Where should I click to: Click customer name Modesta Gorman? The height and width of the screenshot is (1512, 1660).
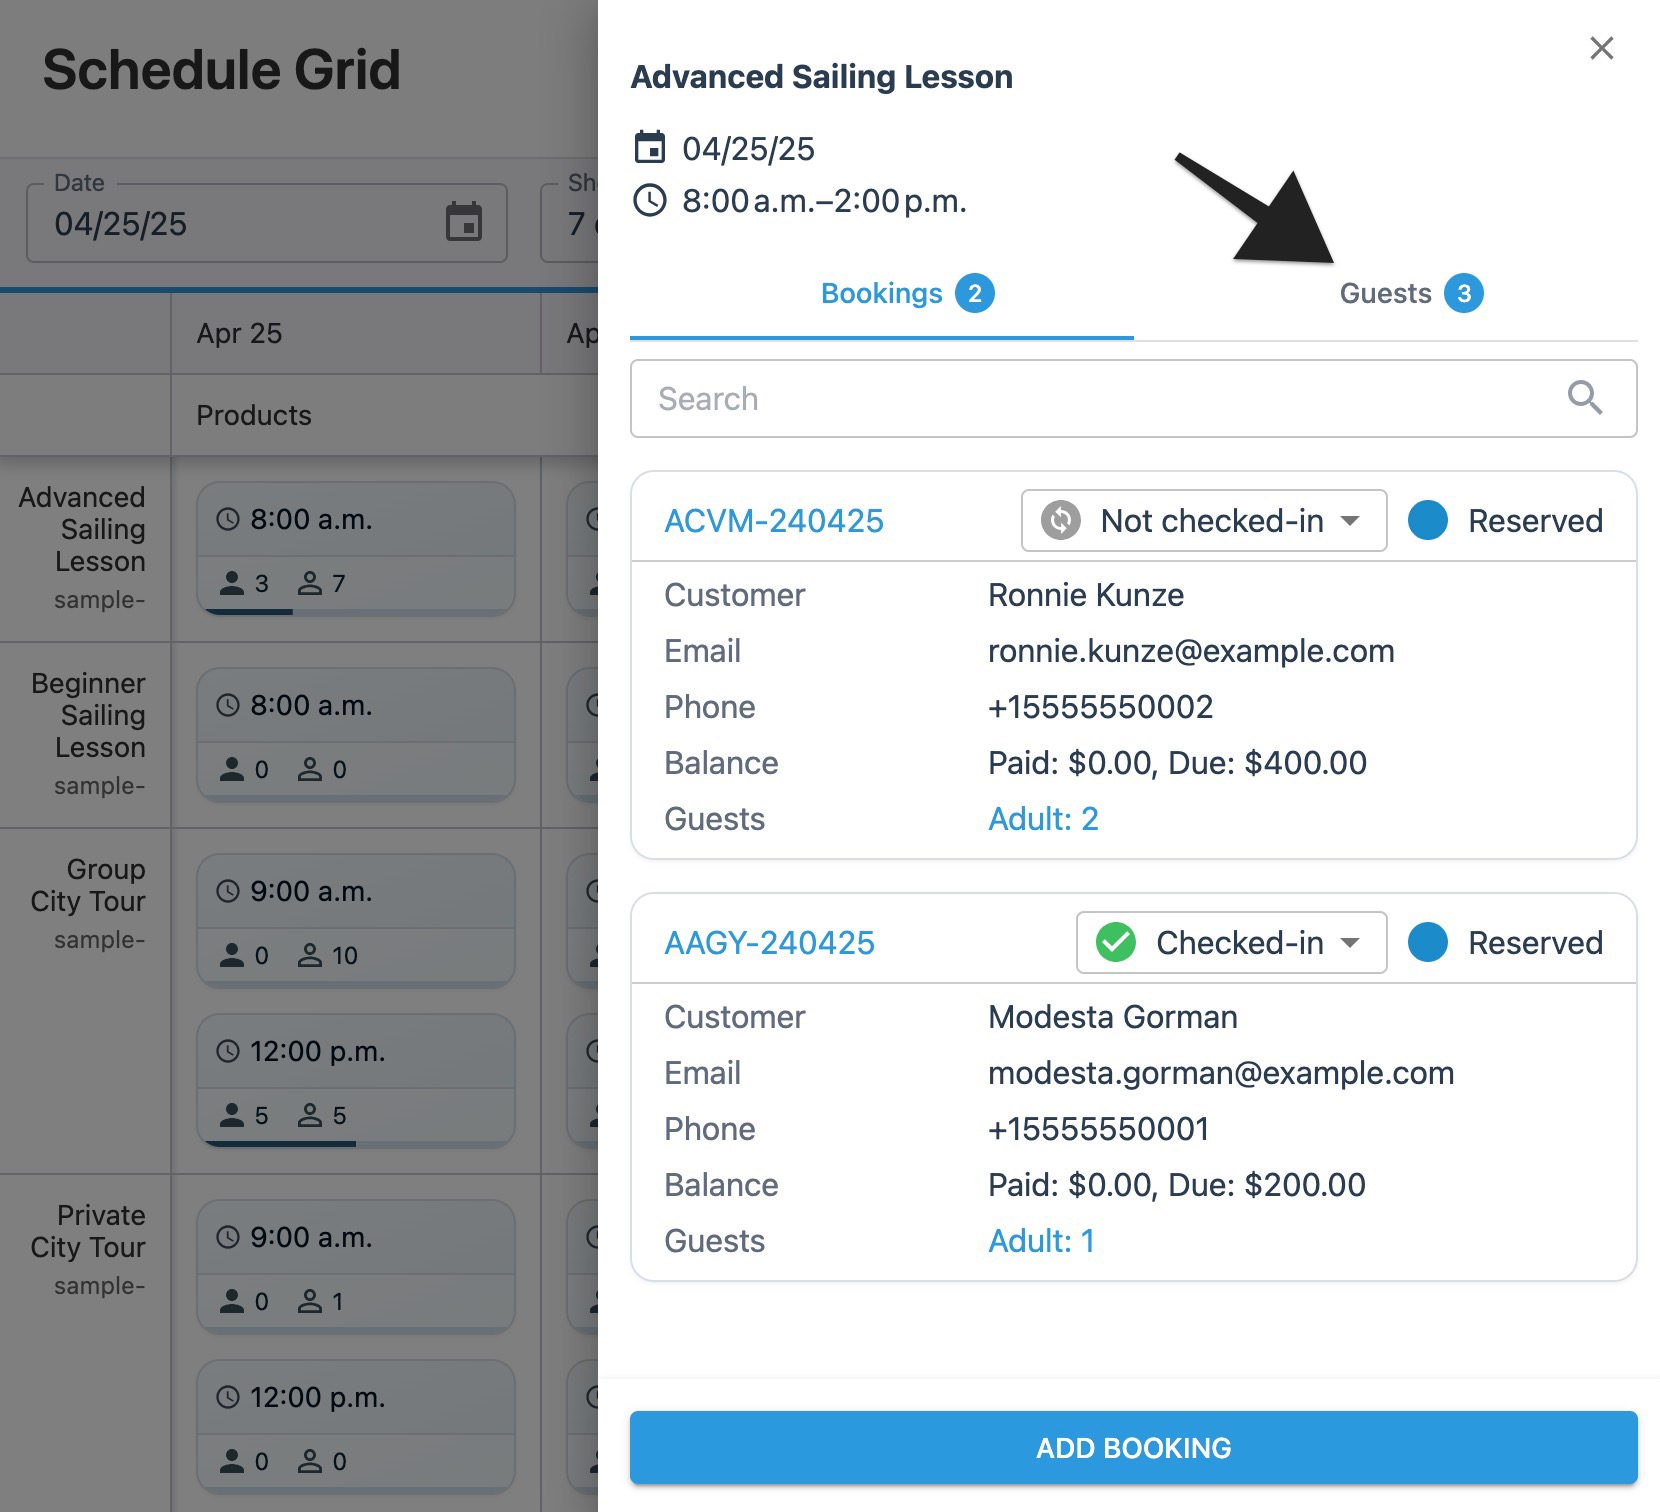1113,1017
